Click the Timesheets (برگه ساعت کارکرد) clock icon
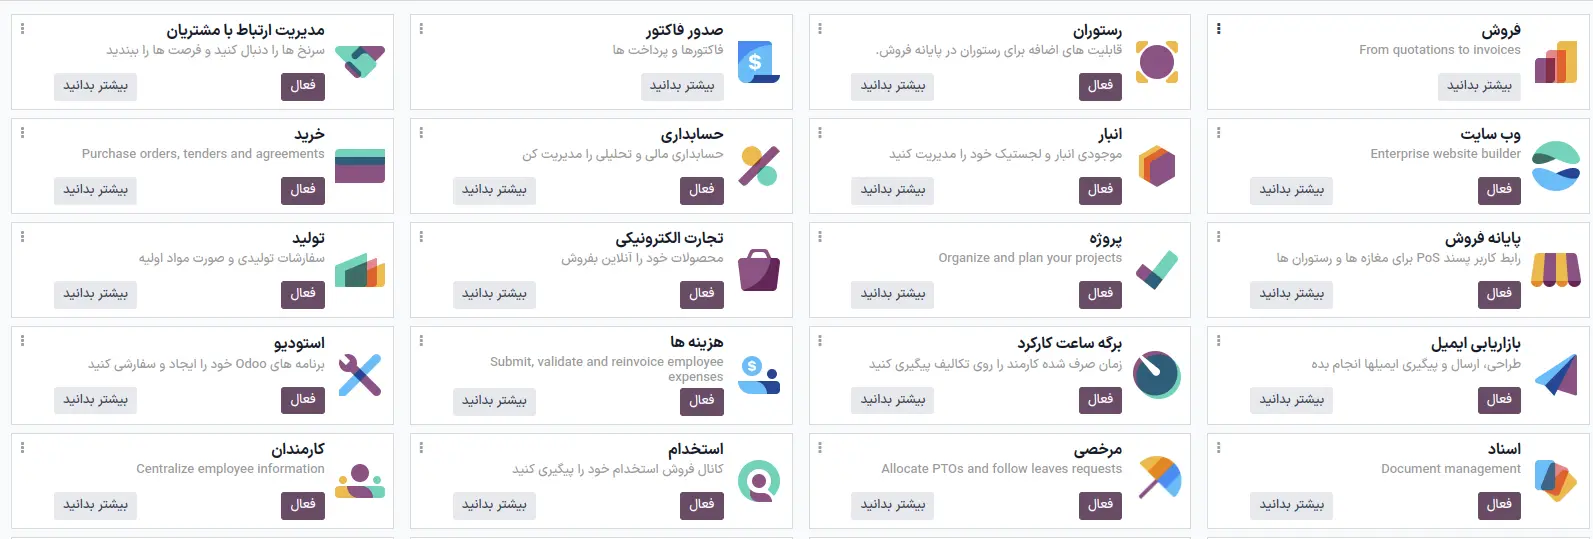 [x=1157, y=375]
